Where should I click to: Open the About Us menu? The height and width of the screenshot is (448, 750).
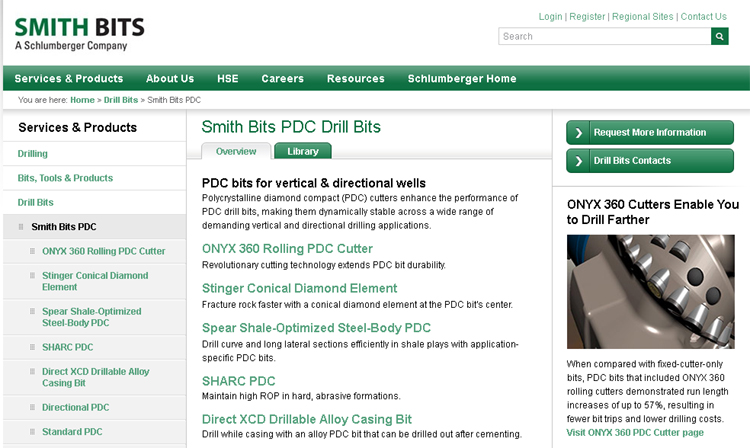pyautogui.click(x=170, y=78)
